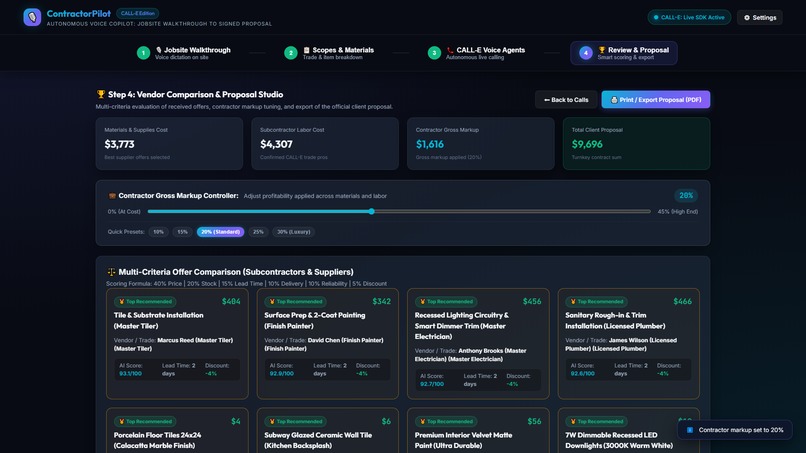Open Settings via the gear button

click(760, 17)
